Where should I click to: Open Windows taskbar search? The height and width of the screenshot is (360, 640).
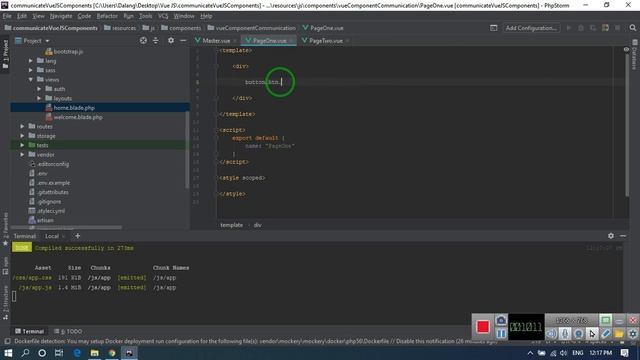point(25,353)
